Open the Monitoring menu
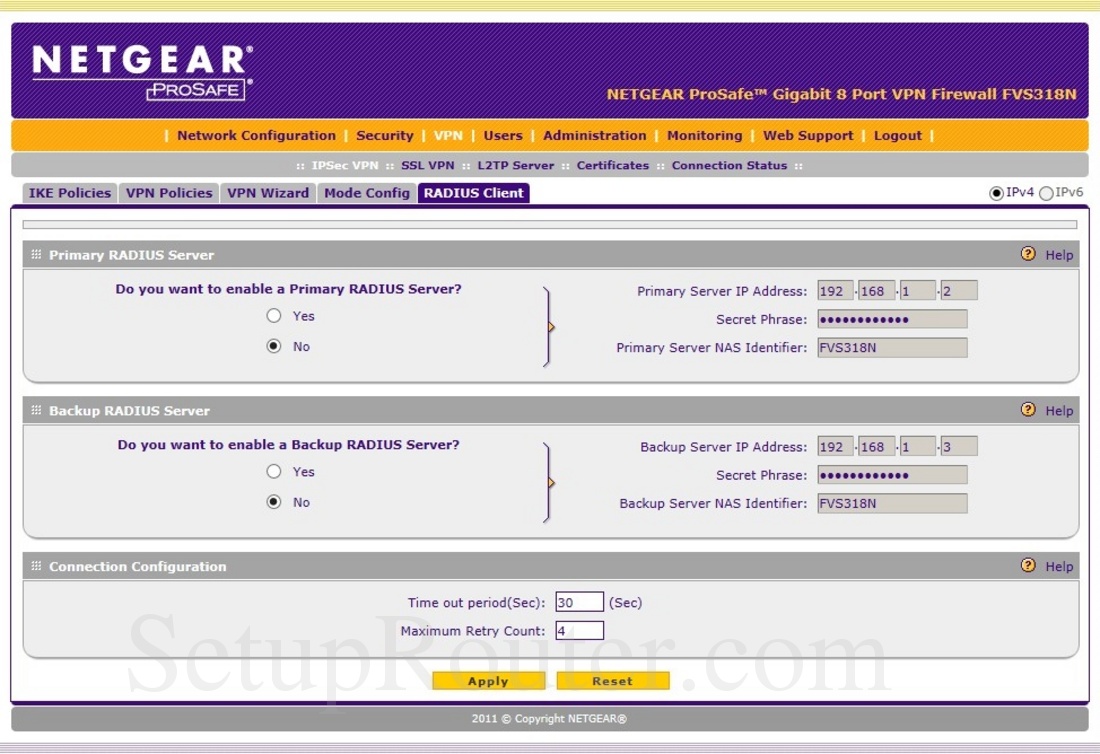The width and height of the screenshot is (1100, 754). [704, 135]
